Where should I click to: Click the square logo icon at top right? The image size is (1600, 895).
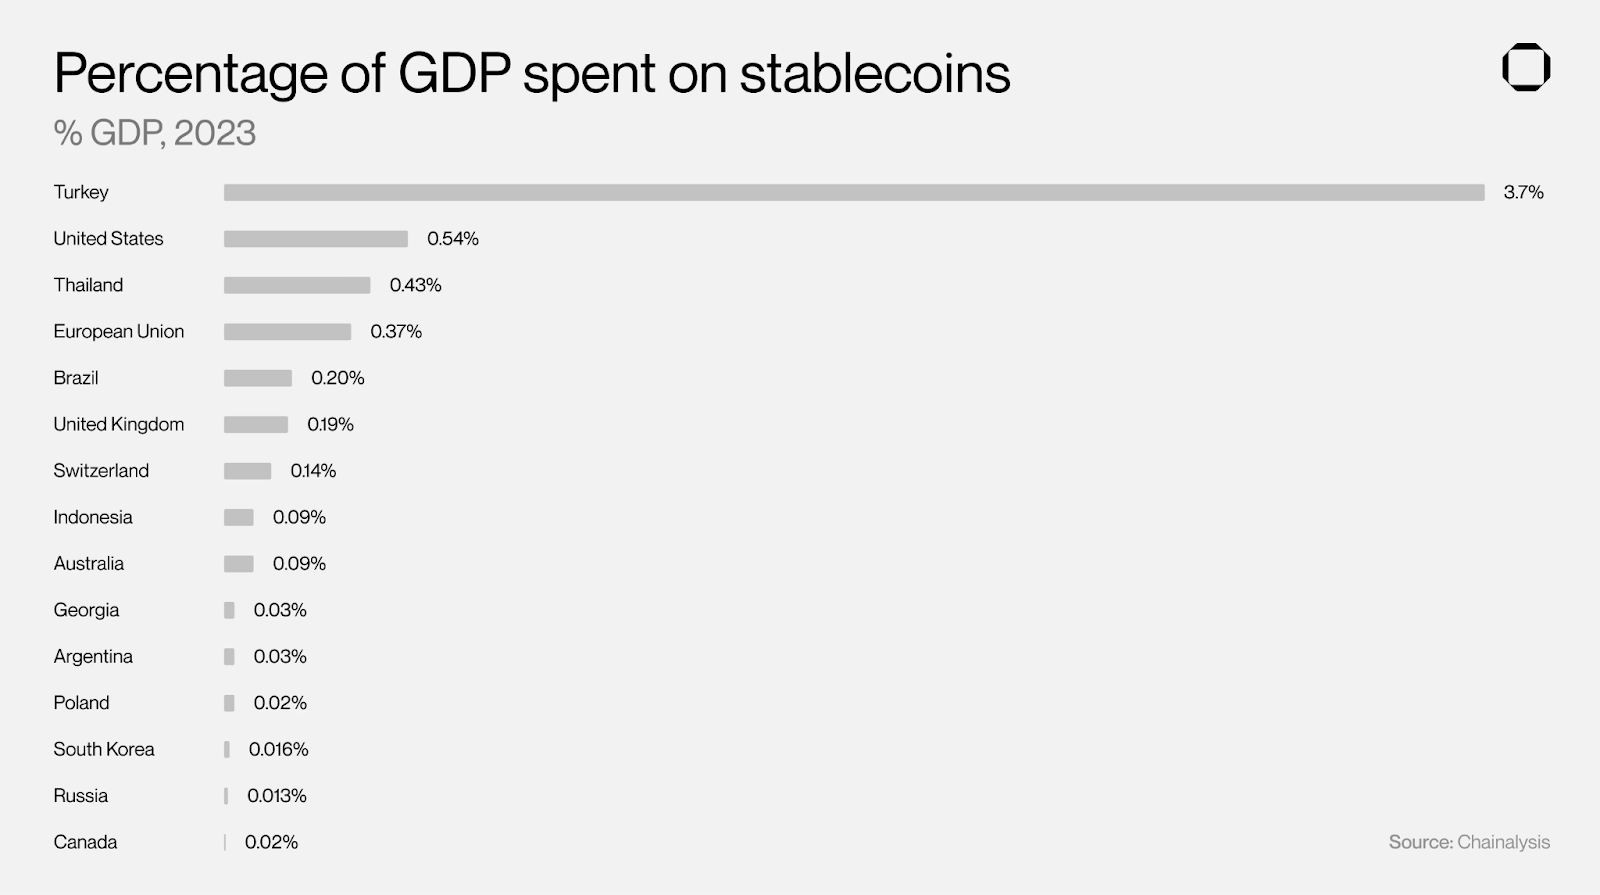click(x=1526, y=68)
